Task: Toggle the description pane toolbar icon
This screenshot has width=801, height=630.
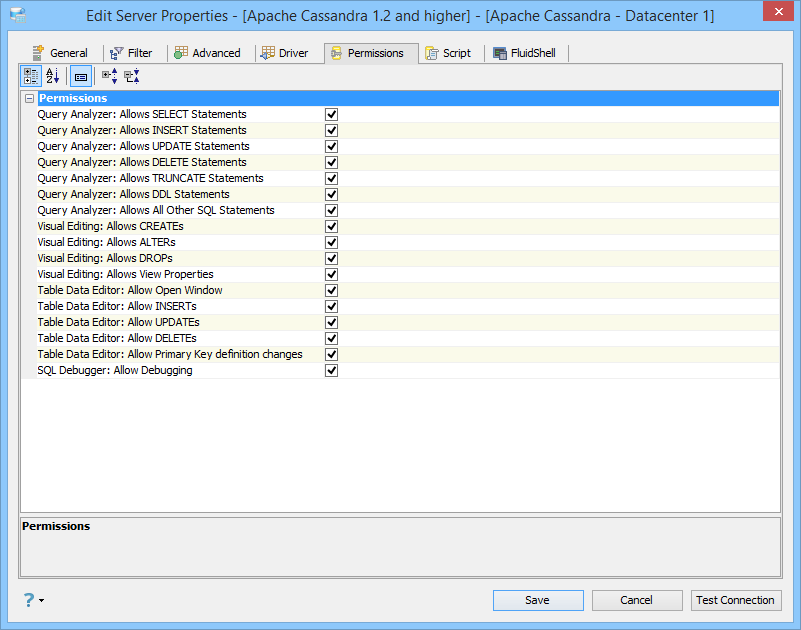Action: [x=81, y=77]
